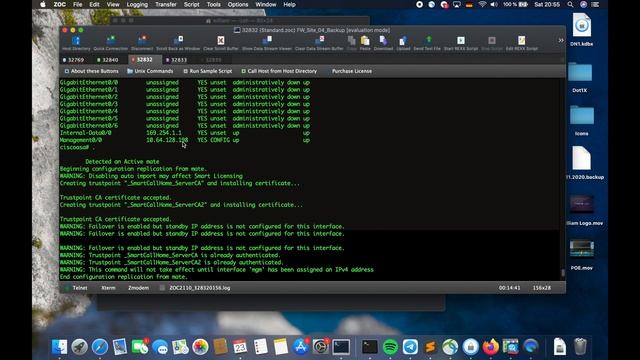Switch to session tab 32833
Image resolution: width=640 pixels, height=360 pixels.
click(176, 60)
